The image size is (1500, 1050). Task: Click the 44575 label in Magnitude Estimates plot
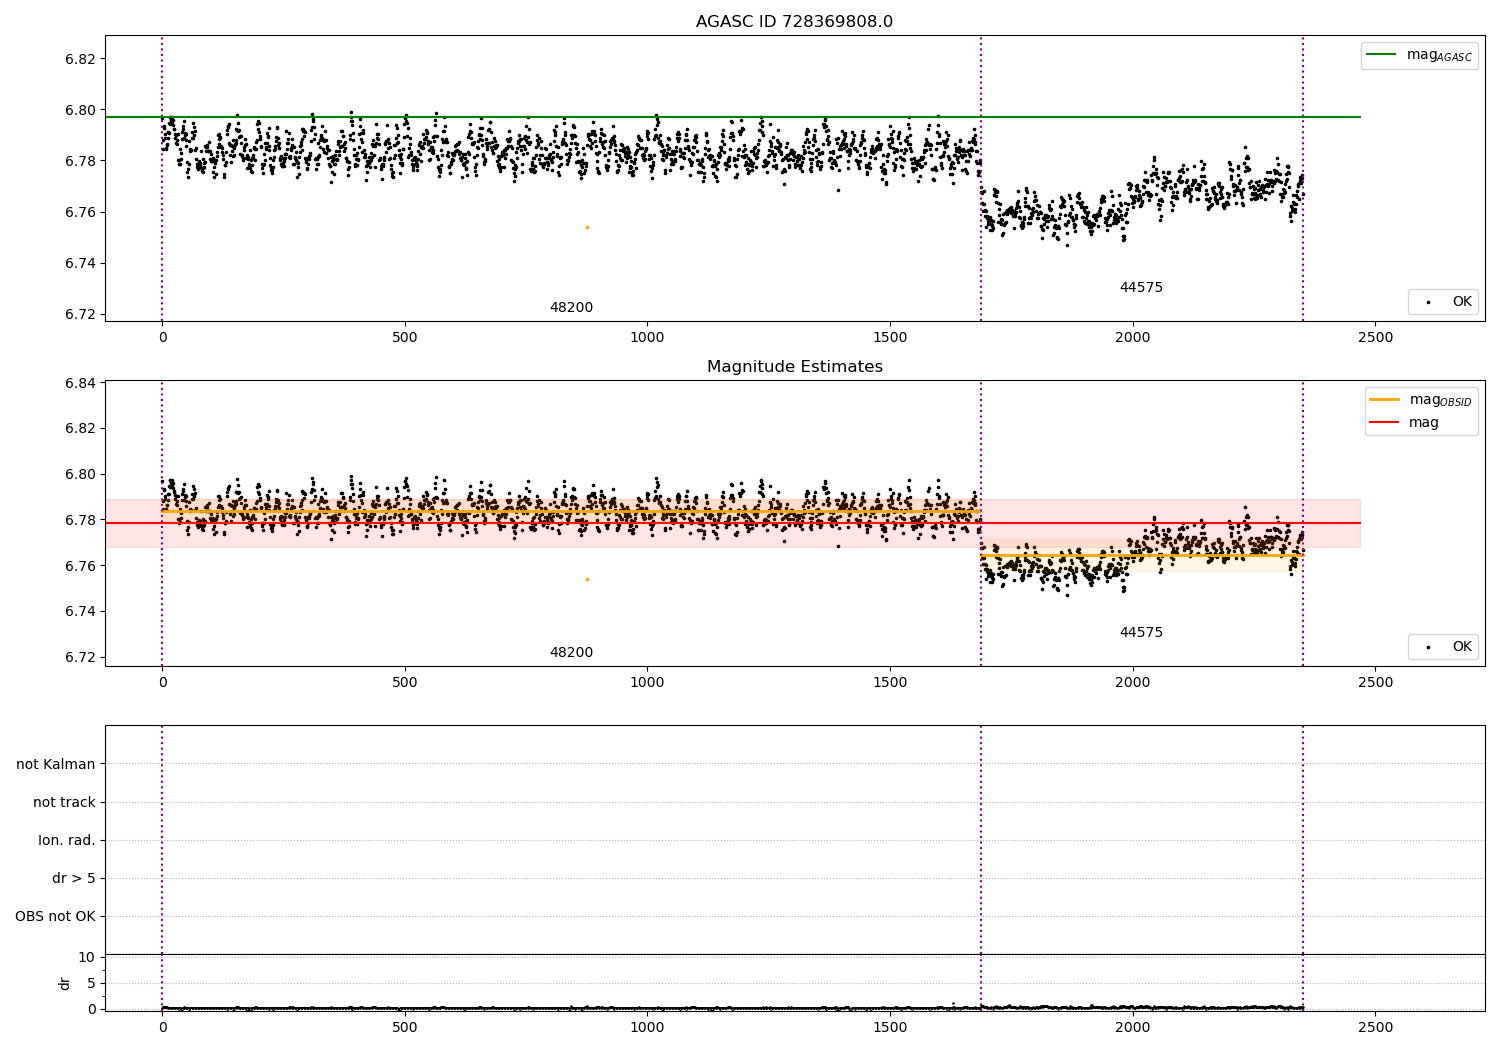(1141, 633)
